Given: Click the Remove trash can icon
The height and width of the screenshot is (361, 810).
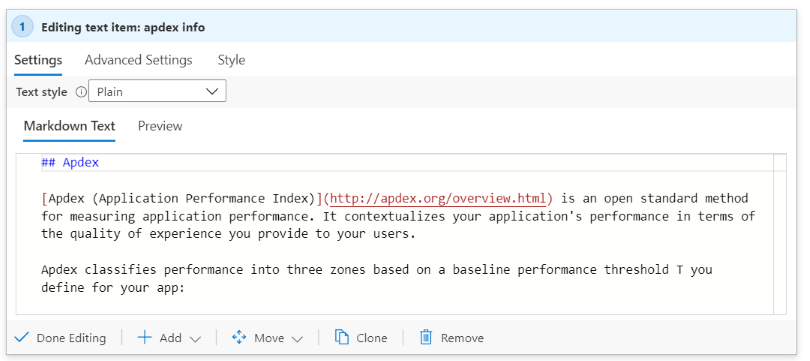Looking at the screenshot, I should point(426,337).
